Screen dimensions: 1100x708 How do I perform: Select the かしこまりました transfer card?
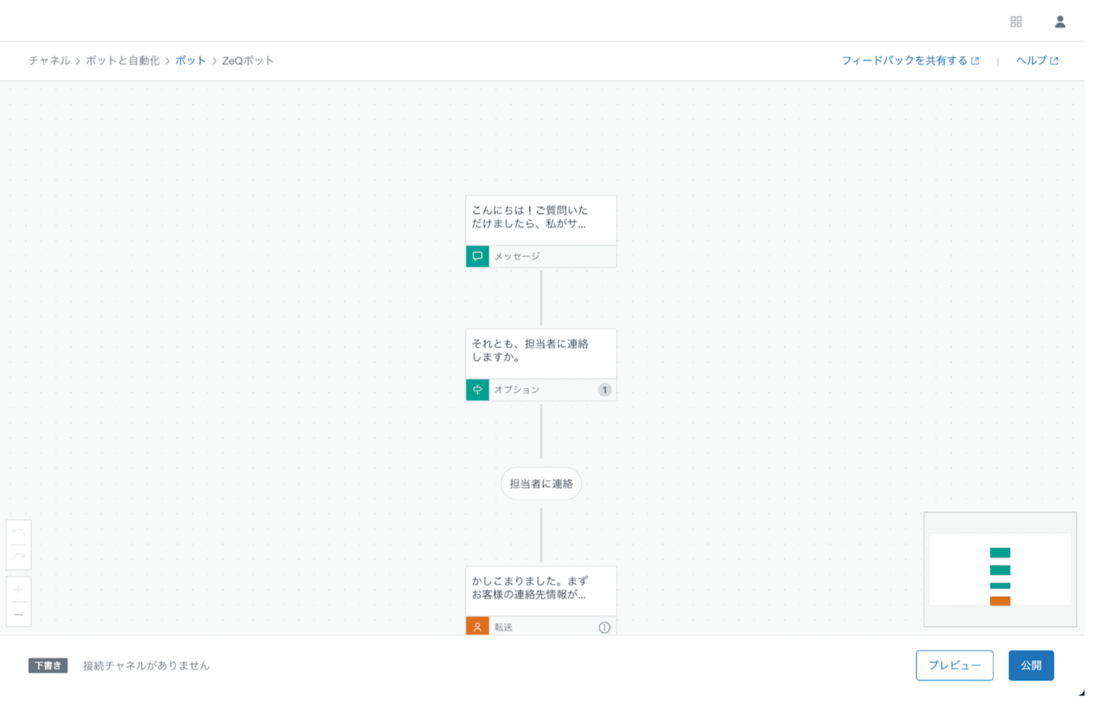541,601
